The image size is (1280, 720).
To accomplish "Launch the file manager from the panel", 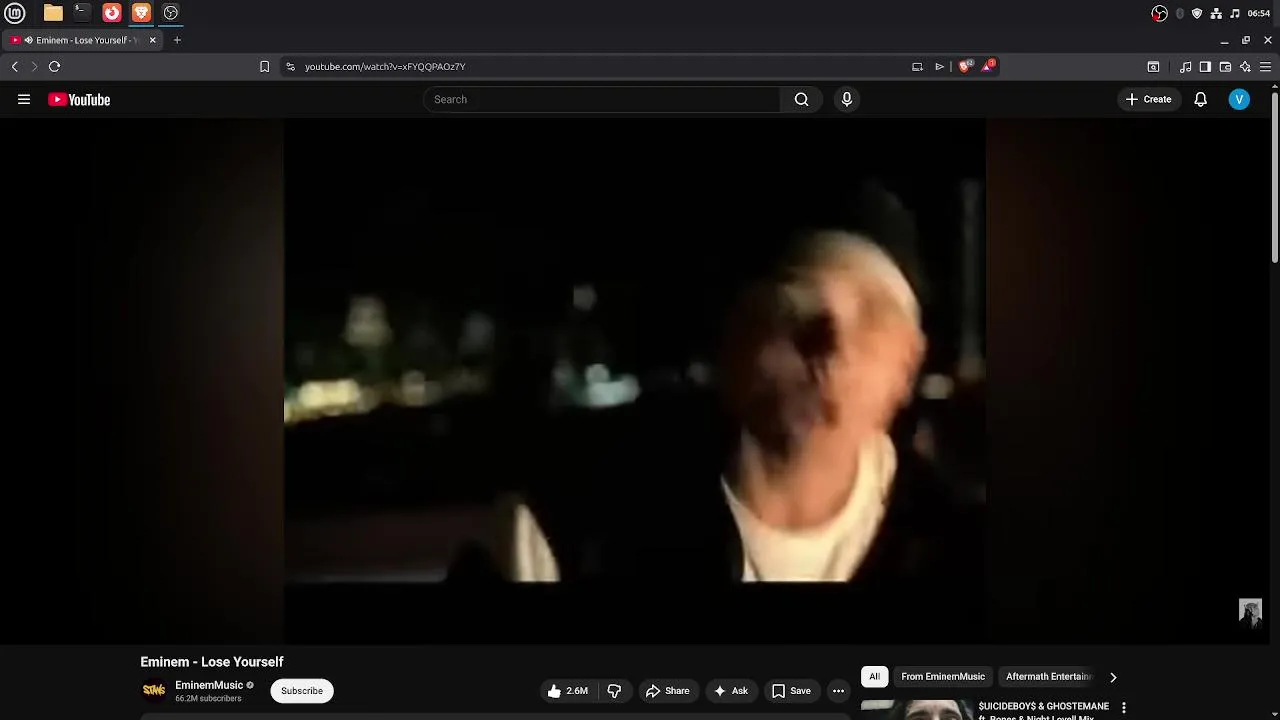I will [53, 13].
